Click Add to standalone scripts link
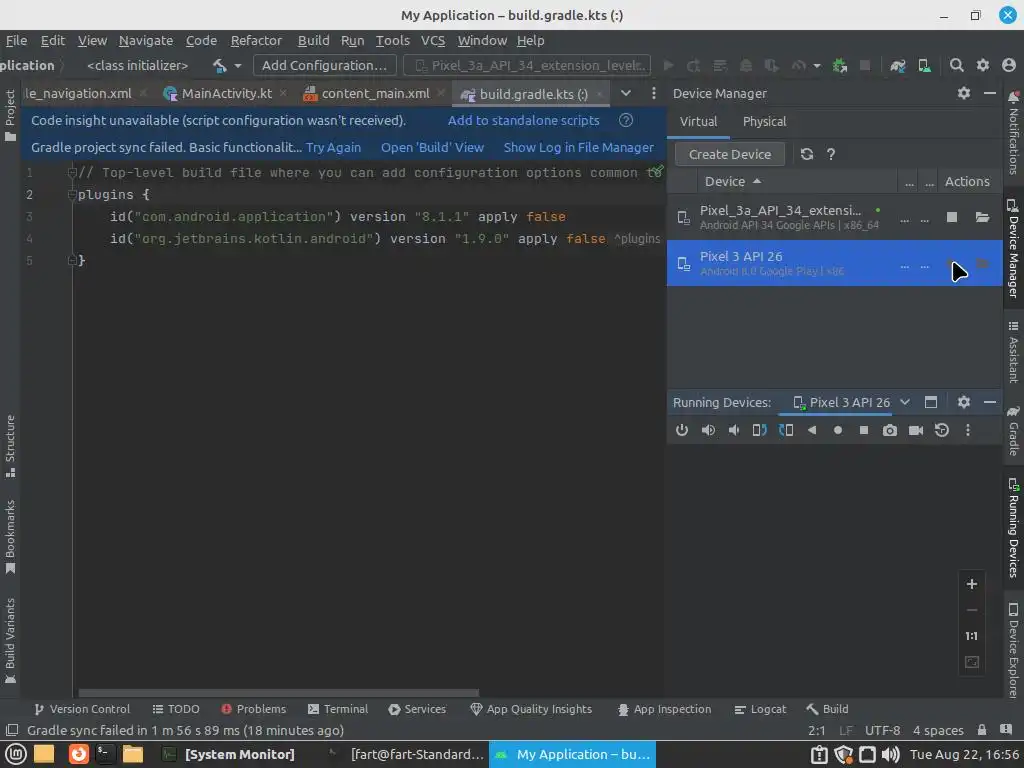Viewport: 1024px width, 768px height. pyautogui.click(x=523, y=120)
